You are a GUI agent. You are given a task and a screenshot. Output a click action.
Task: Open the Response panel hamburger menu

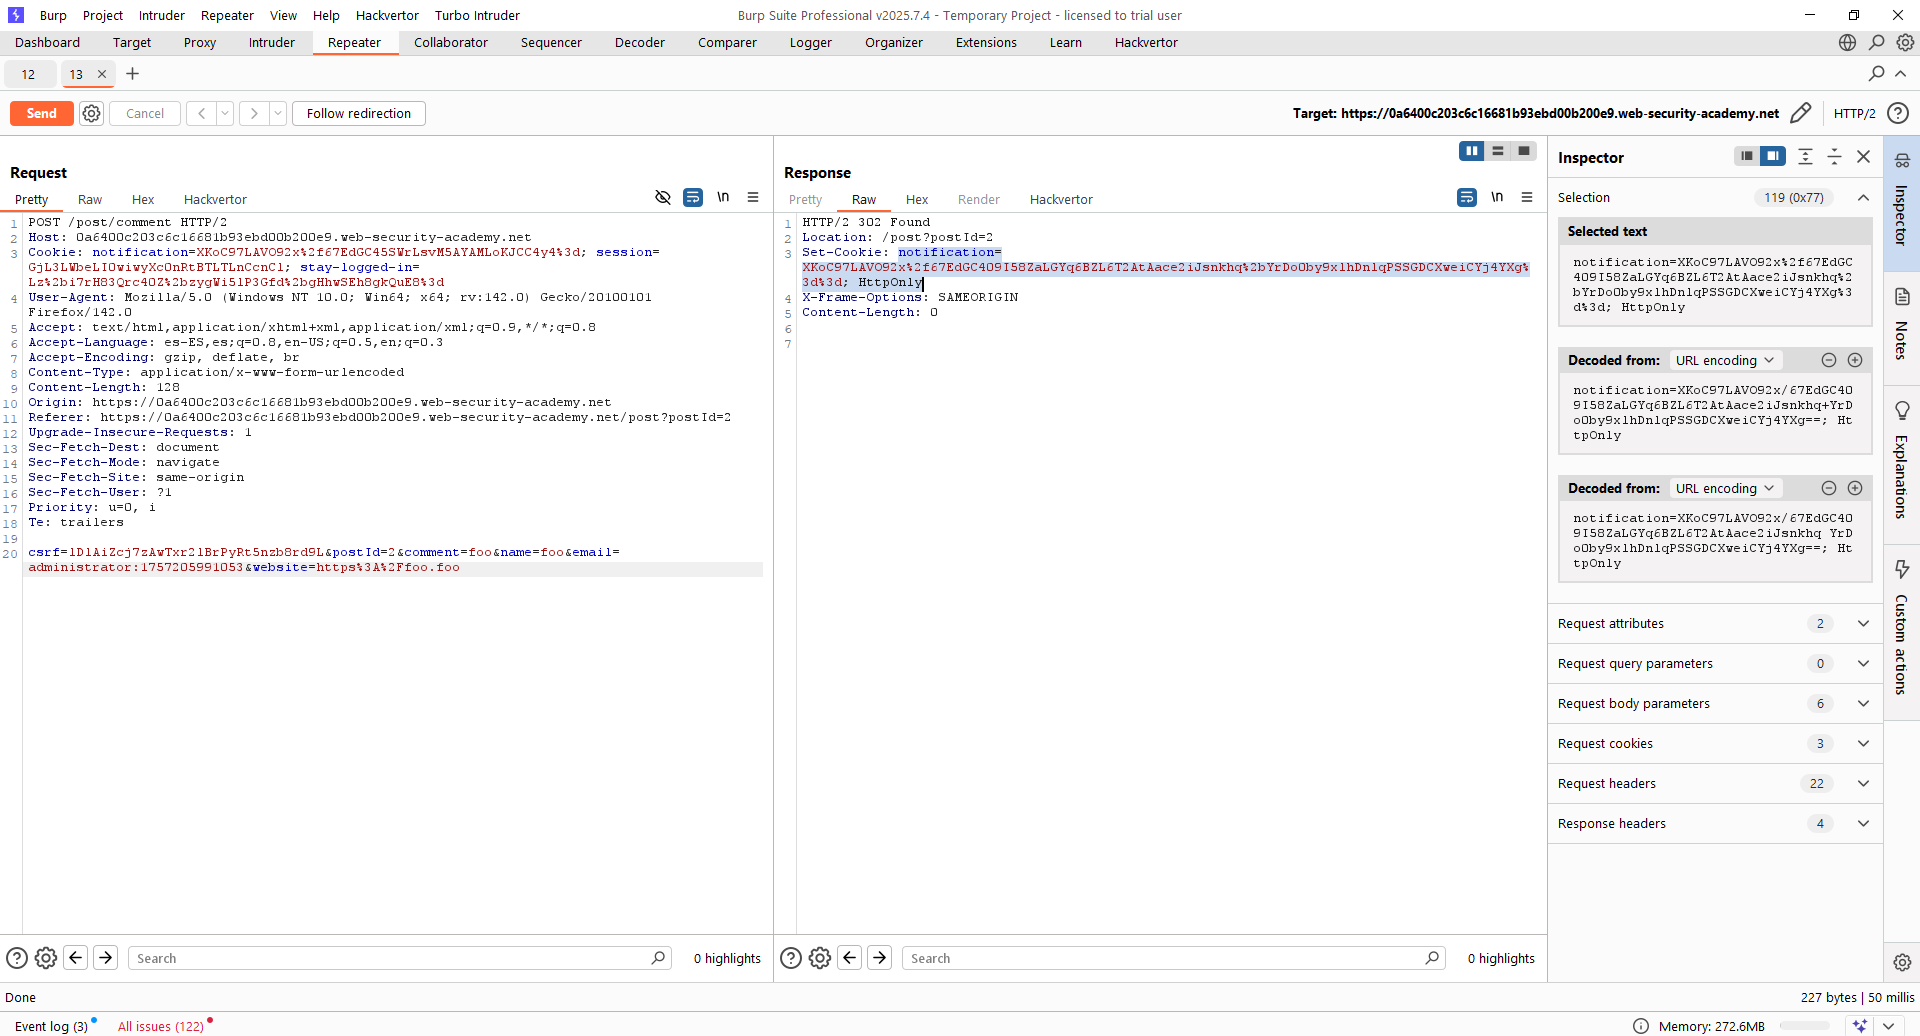1526,198
